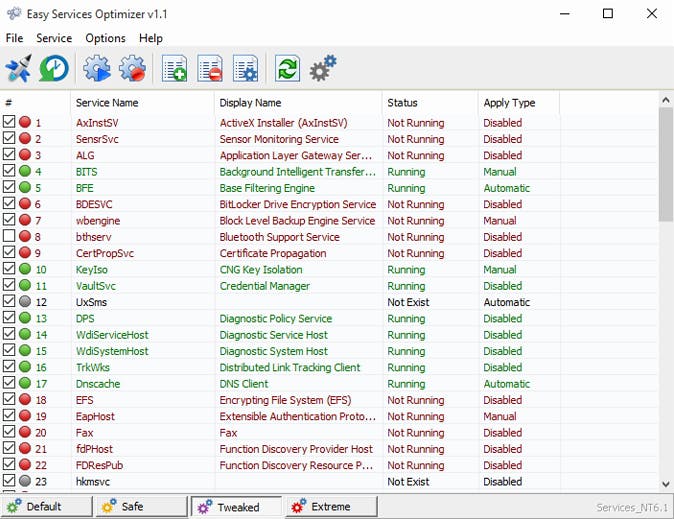
Task: Toggle the TrkWks service checkbox
Action: point(9,366)
